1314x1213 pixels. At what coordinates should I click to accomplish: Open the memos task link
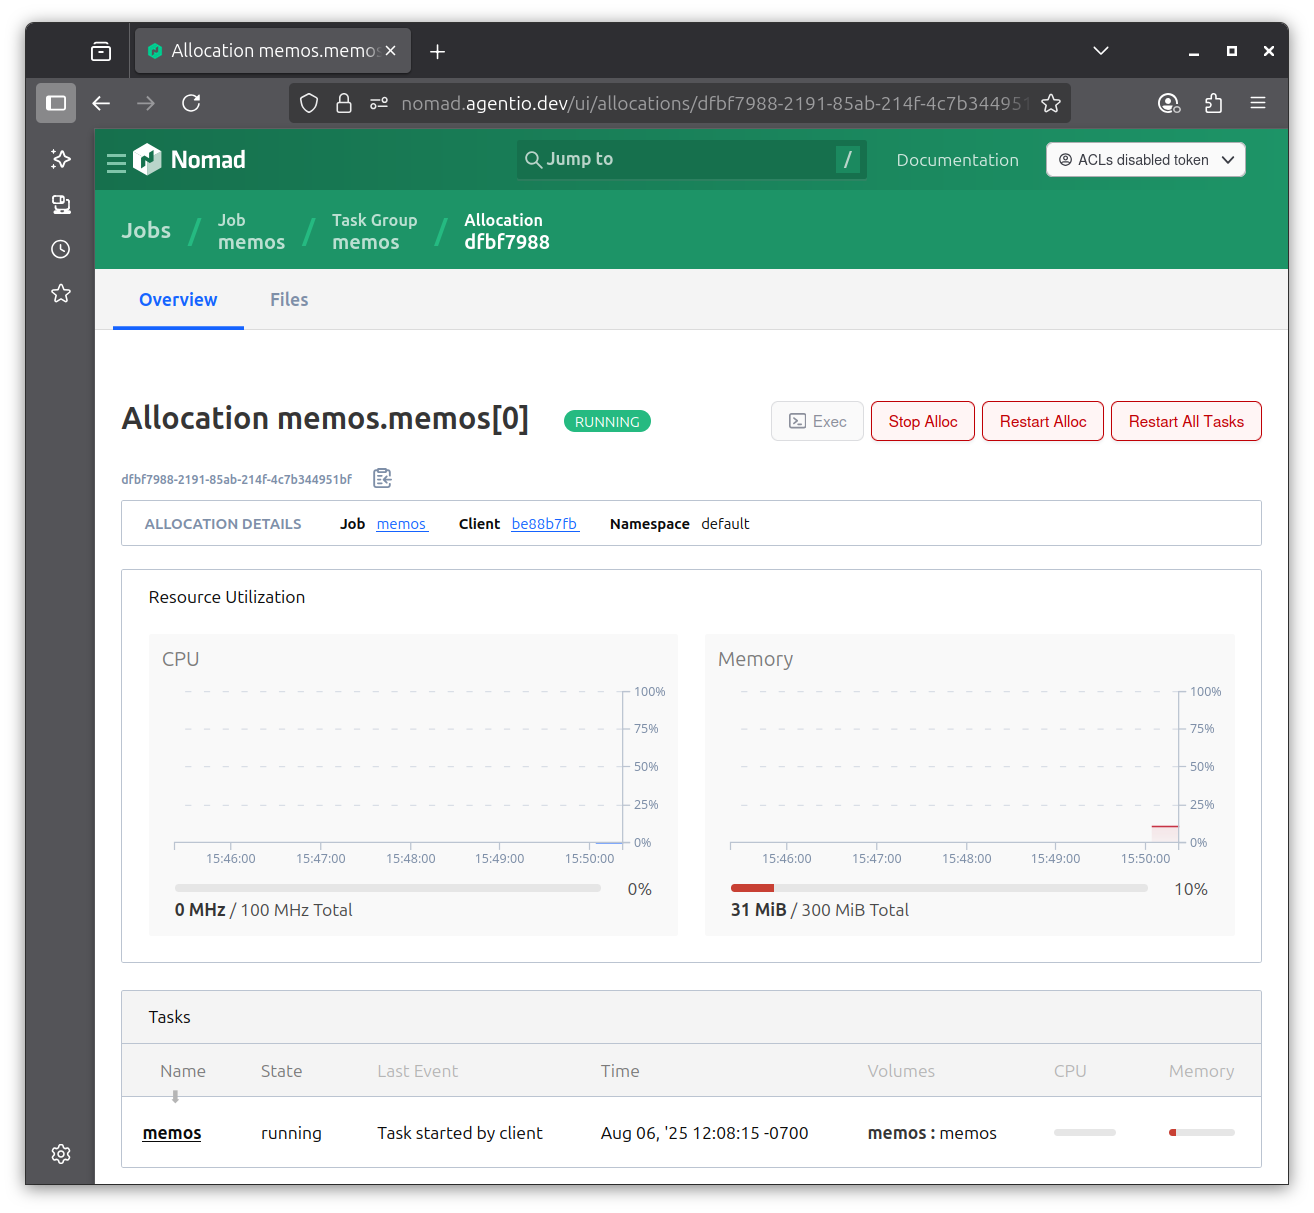[x=172, y=1133]
